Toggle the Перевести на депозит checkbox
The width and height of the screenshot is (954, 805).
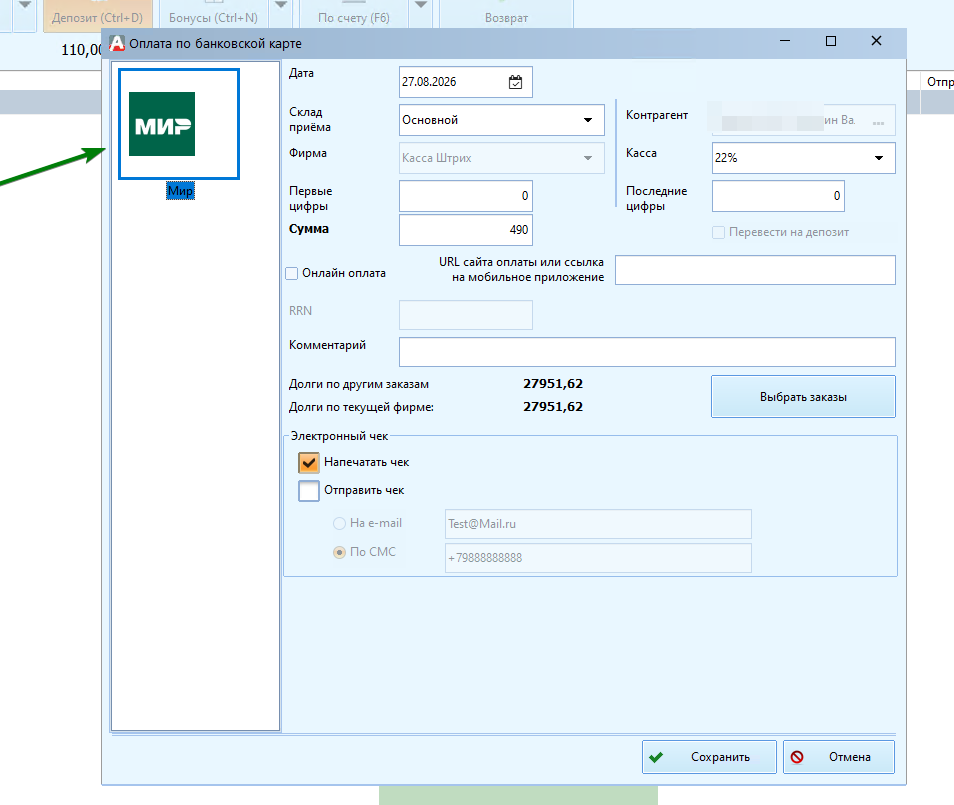point(719,232)
